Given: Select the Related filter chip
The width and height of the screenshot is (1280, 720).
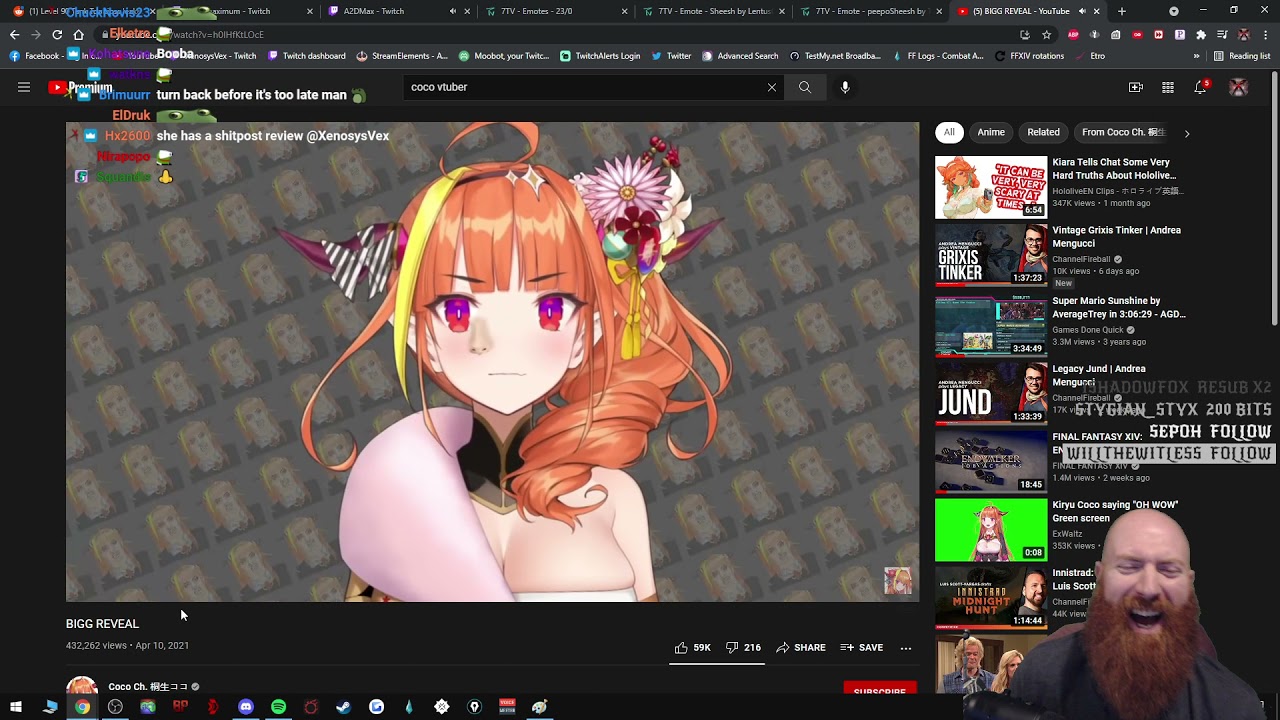Looking at the screenshot, I should (1043, 132).
